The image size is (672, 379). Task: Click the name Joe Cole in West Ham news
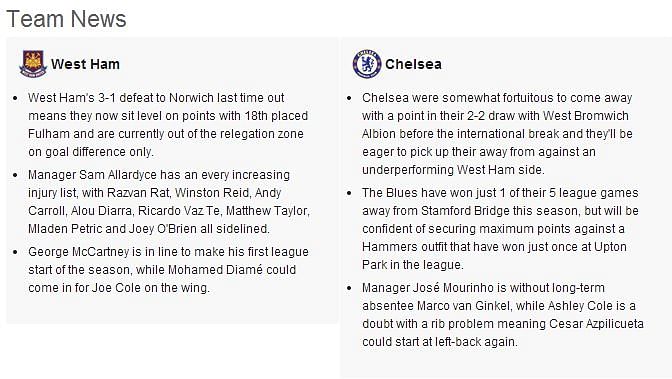pos(116,288)
